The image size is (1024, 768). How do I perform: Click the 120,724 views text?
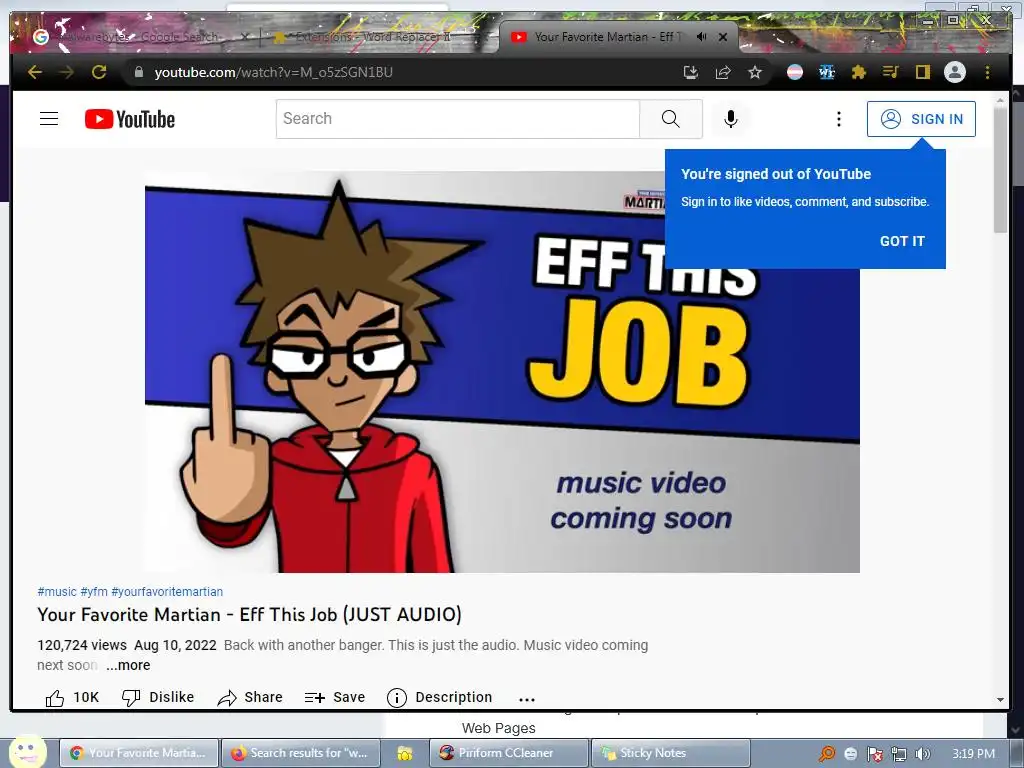coord(82,645)
